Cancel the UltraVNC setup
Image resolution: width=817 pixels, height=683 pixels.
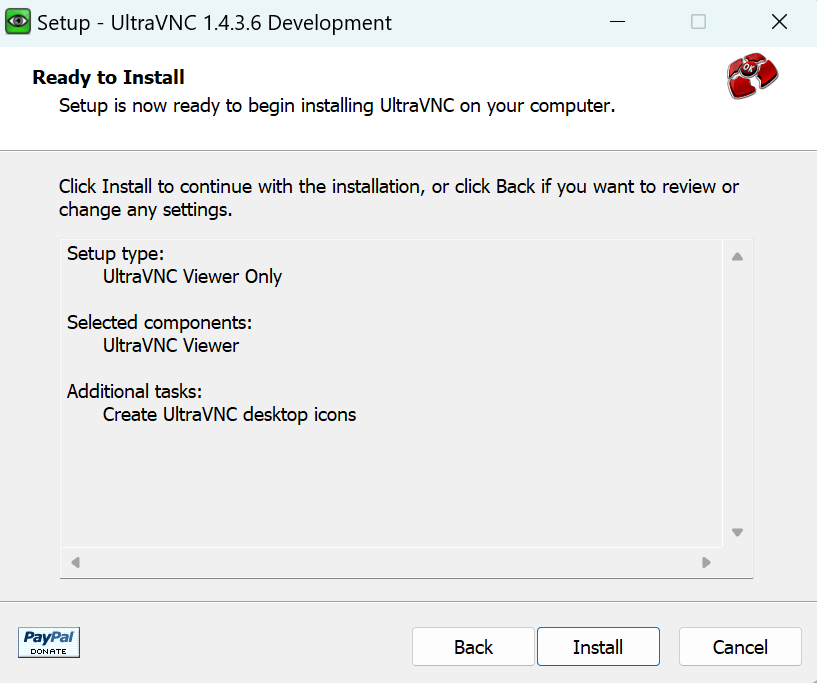click(x=740, y=647)
